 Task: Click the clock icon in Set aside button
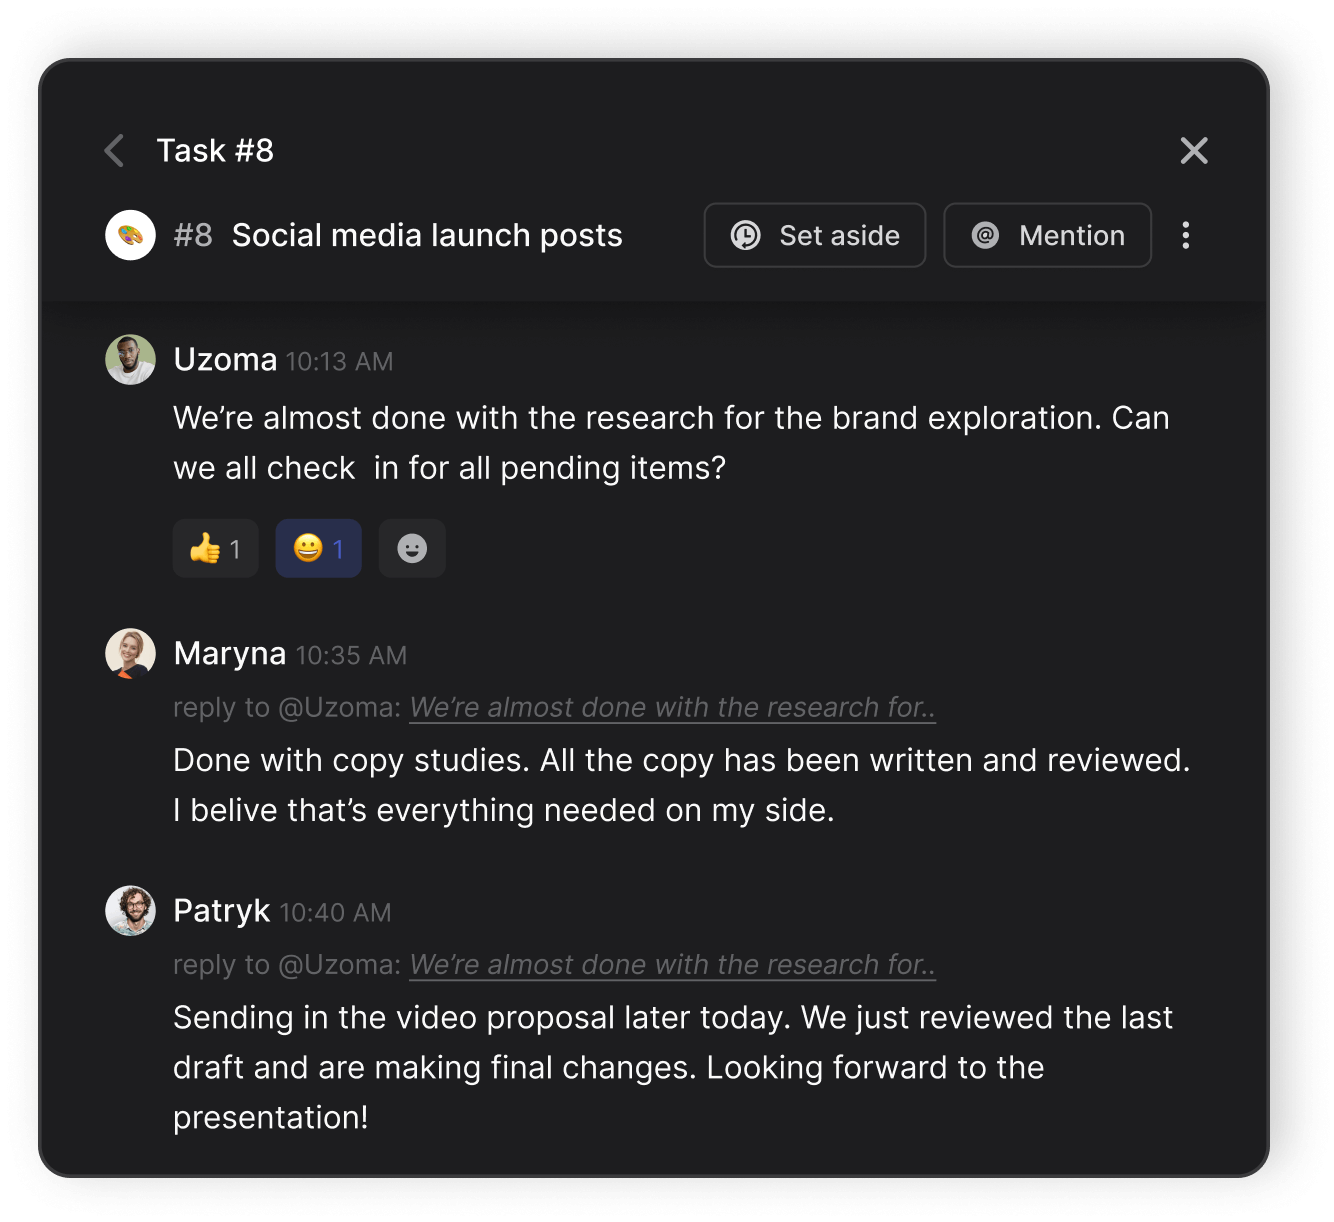(x=746, y=235)
